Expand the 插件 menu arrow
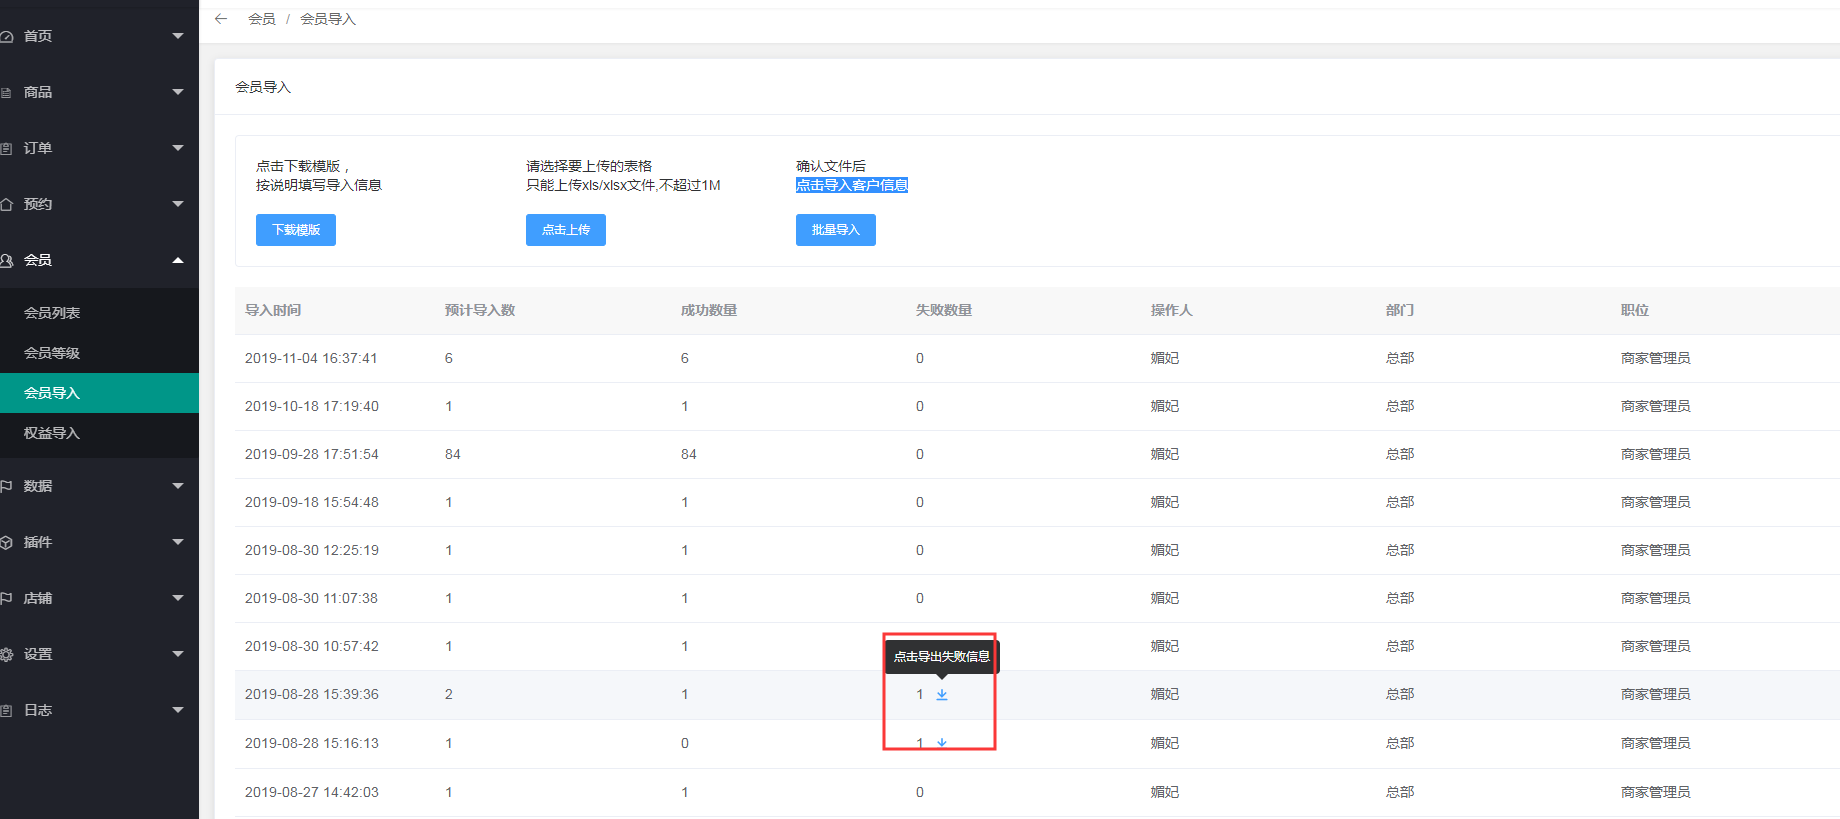 pyautogui.click(x=178, y=542)
